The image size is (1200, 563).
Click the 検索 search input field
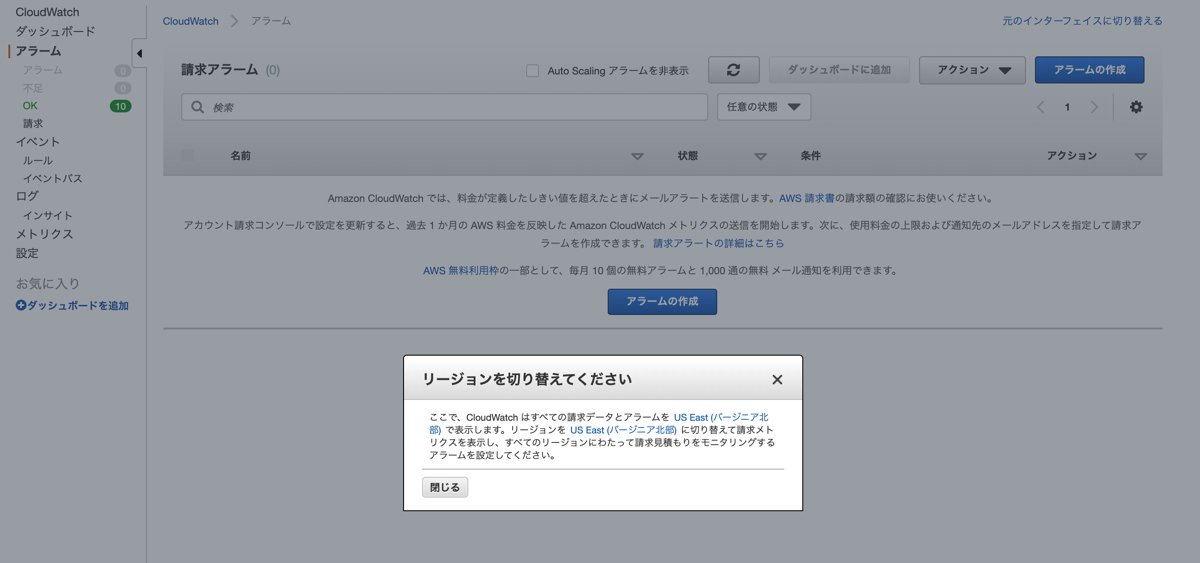[x=444, y=107]
